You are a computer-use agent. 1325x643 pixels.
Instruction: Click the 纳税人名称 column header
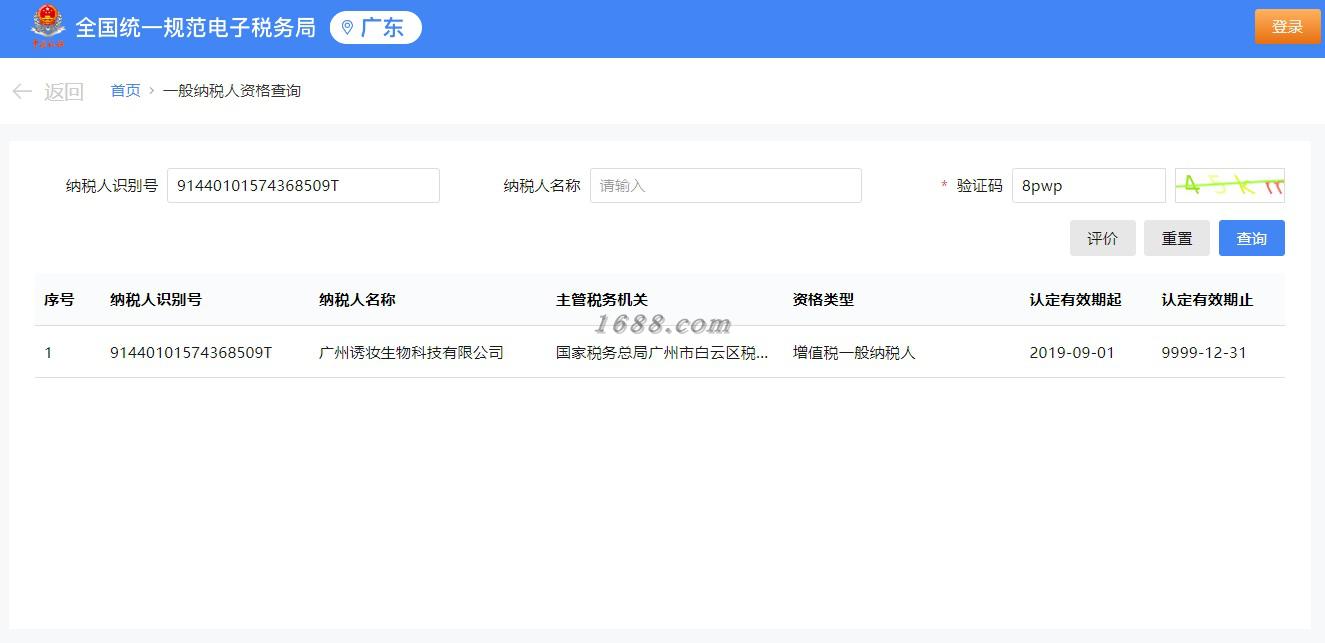tap(357, 300)
